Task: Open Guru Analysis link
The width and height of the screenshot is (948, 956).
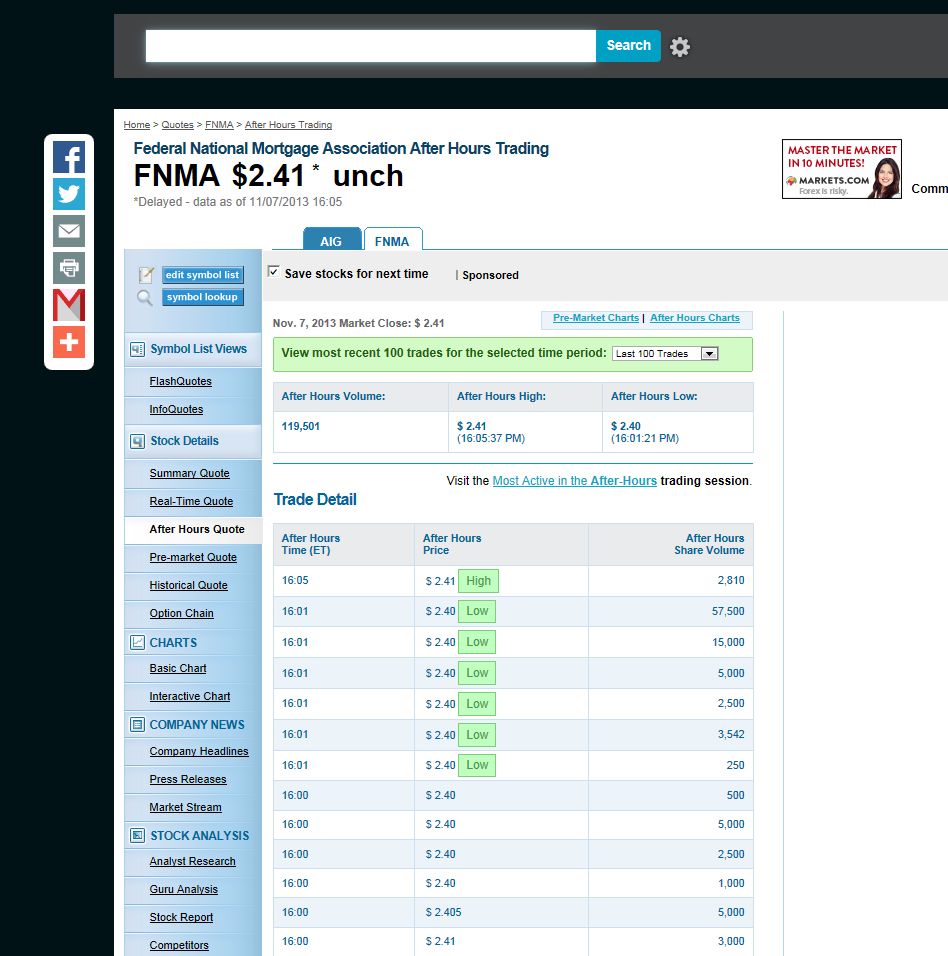Action: [184, 890]
